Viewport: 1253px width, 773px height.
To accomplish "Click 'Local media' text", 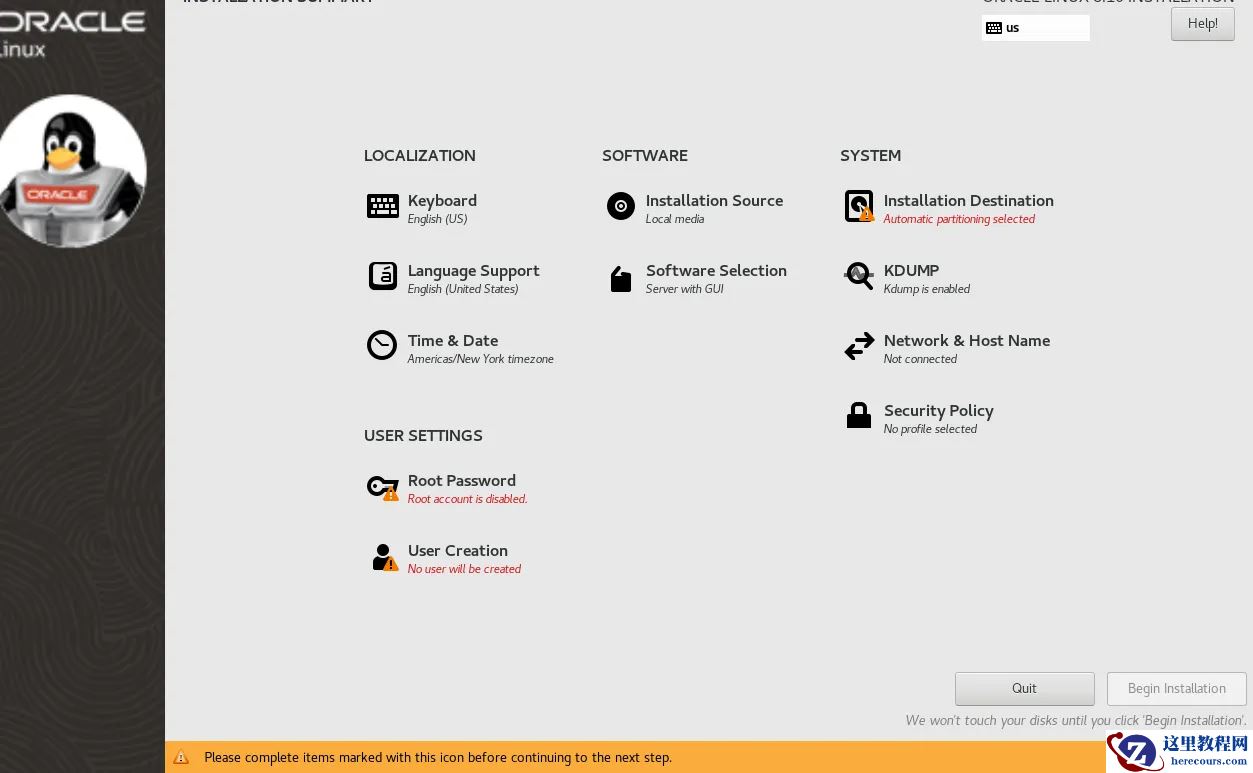I will (675, 219).
